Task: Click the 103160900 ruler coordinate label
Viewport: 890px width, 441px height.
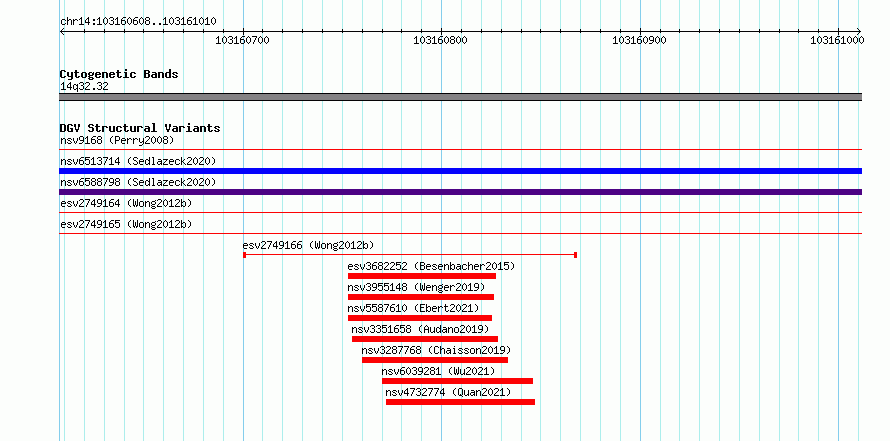Action: [x=640, y=40]
